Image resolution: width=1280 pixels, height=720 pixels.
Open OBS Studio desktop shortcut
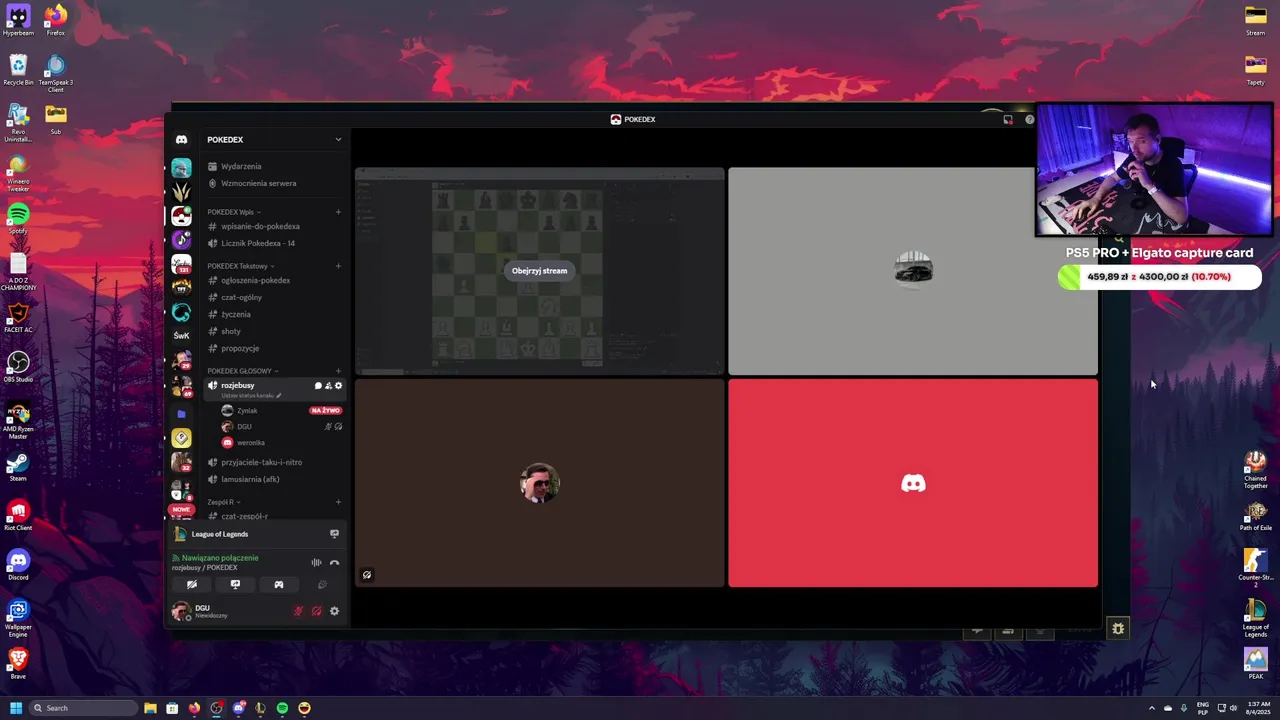point(18,366)
